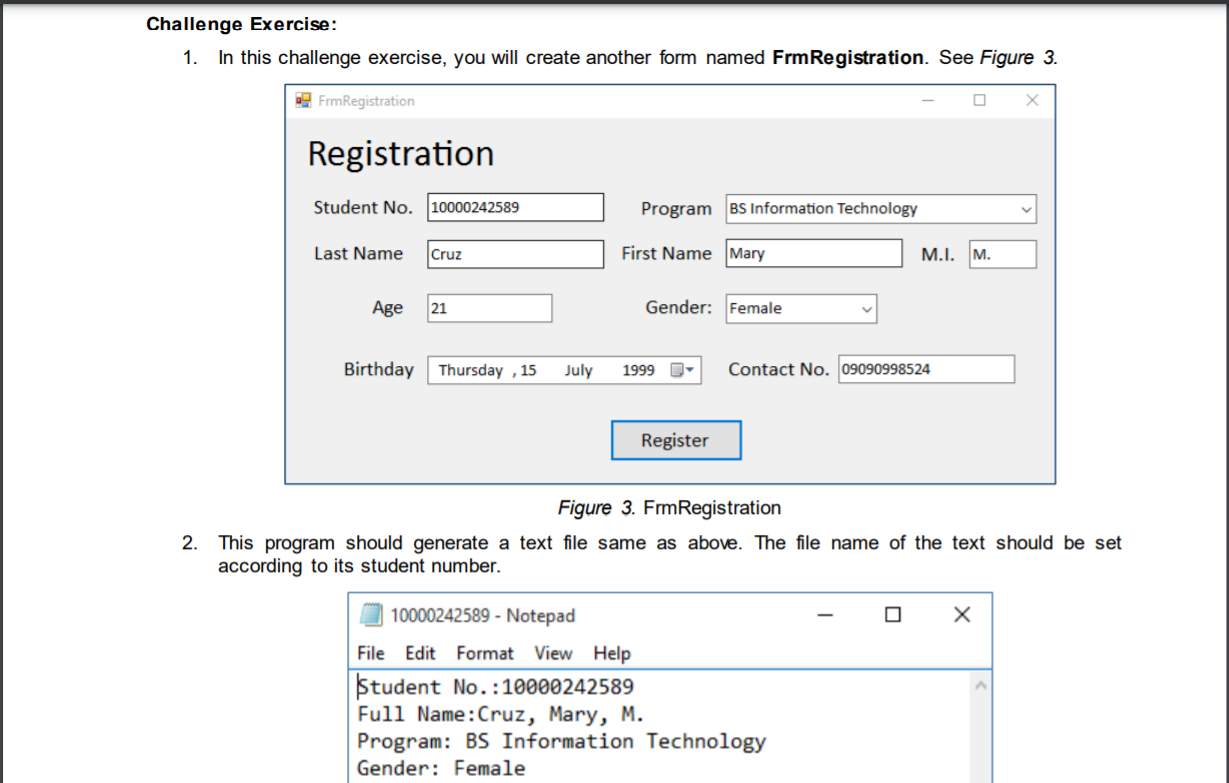Viewport: 1229px width, 783px height.
Task: Click the calendar icon on the Birthday picker
Action: (679, 369)
